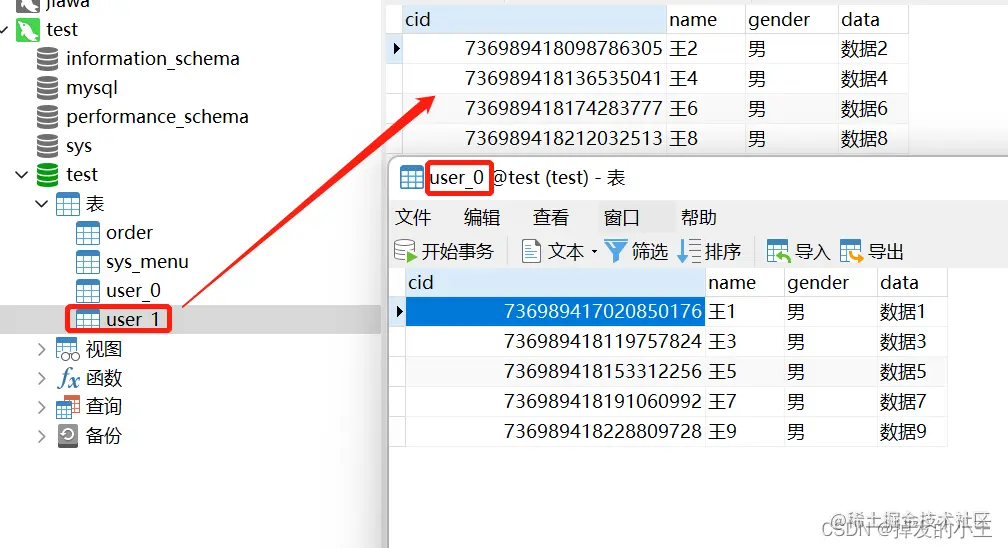This screenshot has width=1008, height=548.
Task: Select user_1 table in tree
Action: click(132, 320)
